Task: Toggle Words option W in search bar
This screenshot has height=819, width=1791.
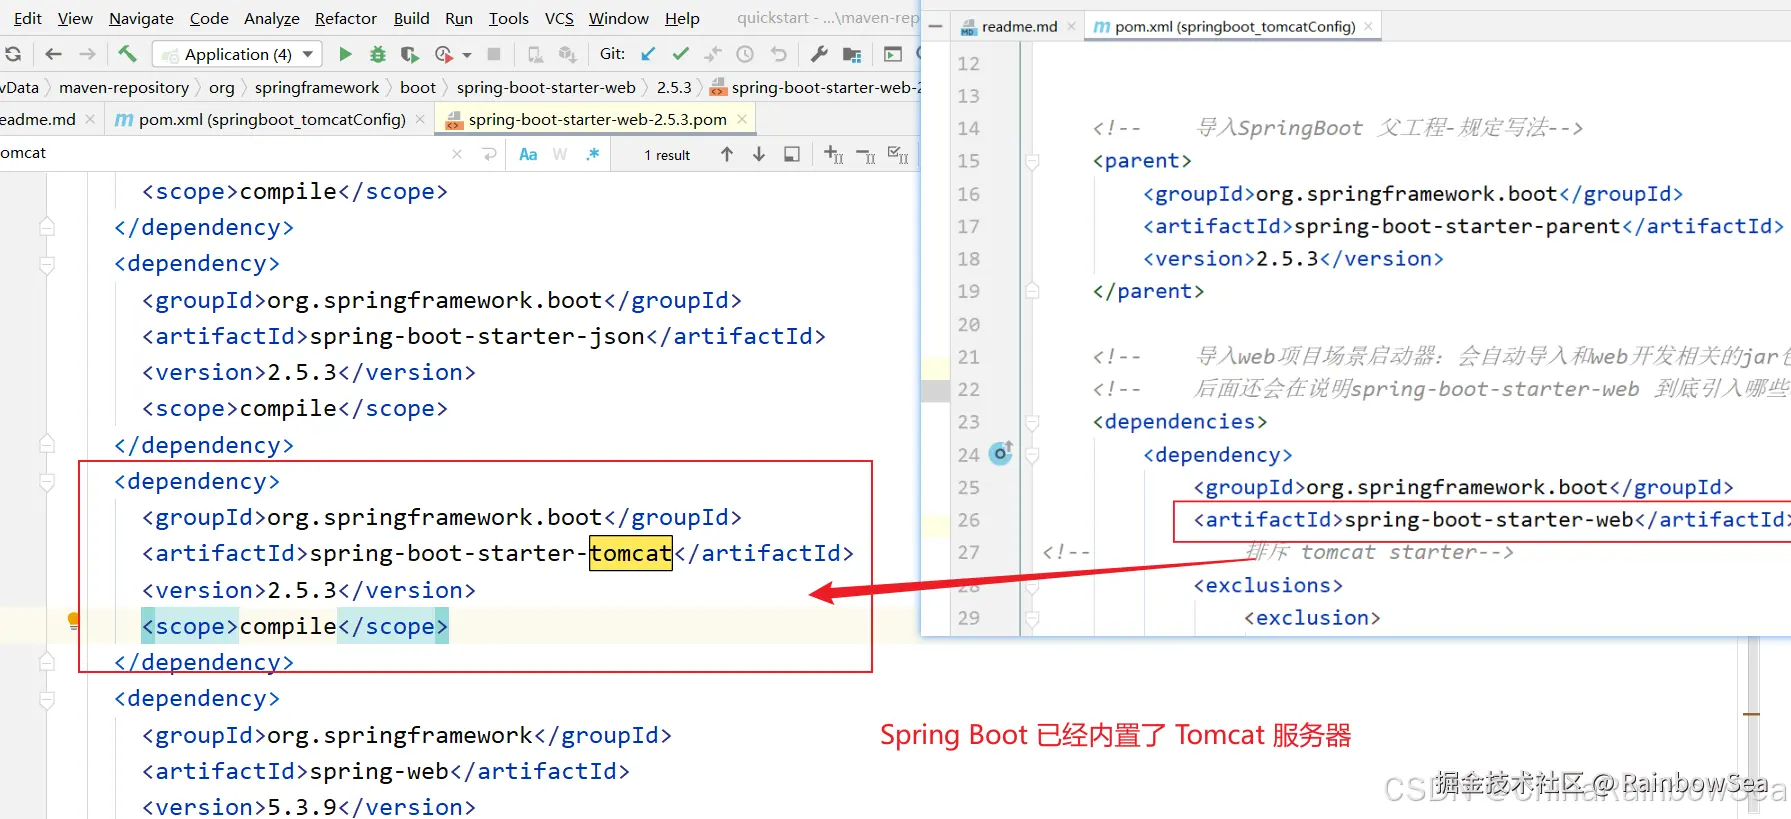Action: point(560,154)
